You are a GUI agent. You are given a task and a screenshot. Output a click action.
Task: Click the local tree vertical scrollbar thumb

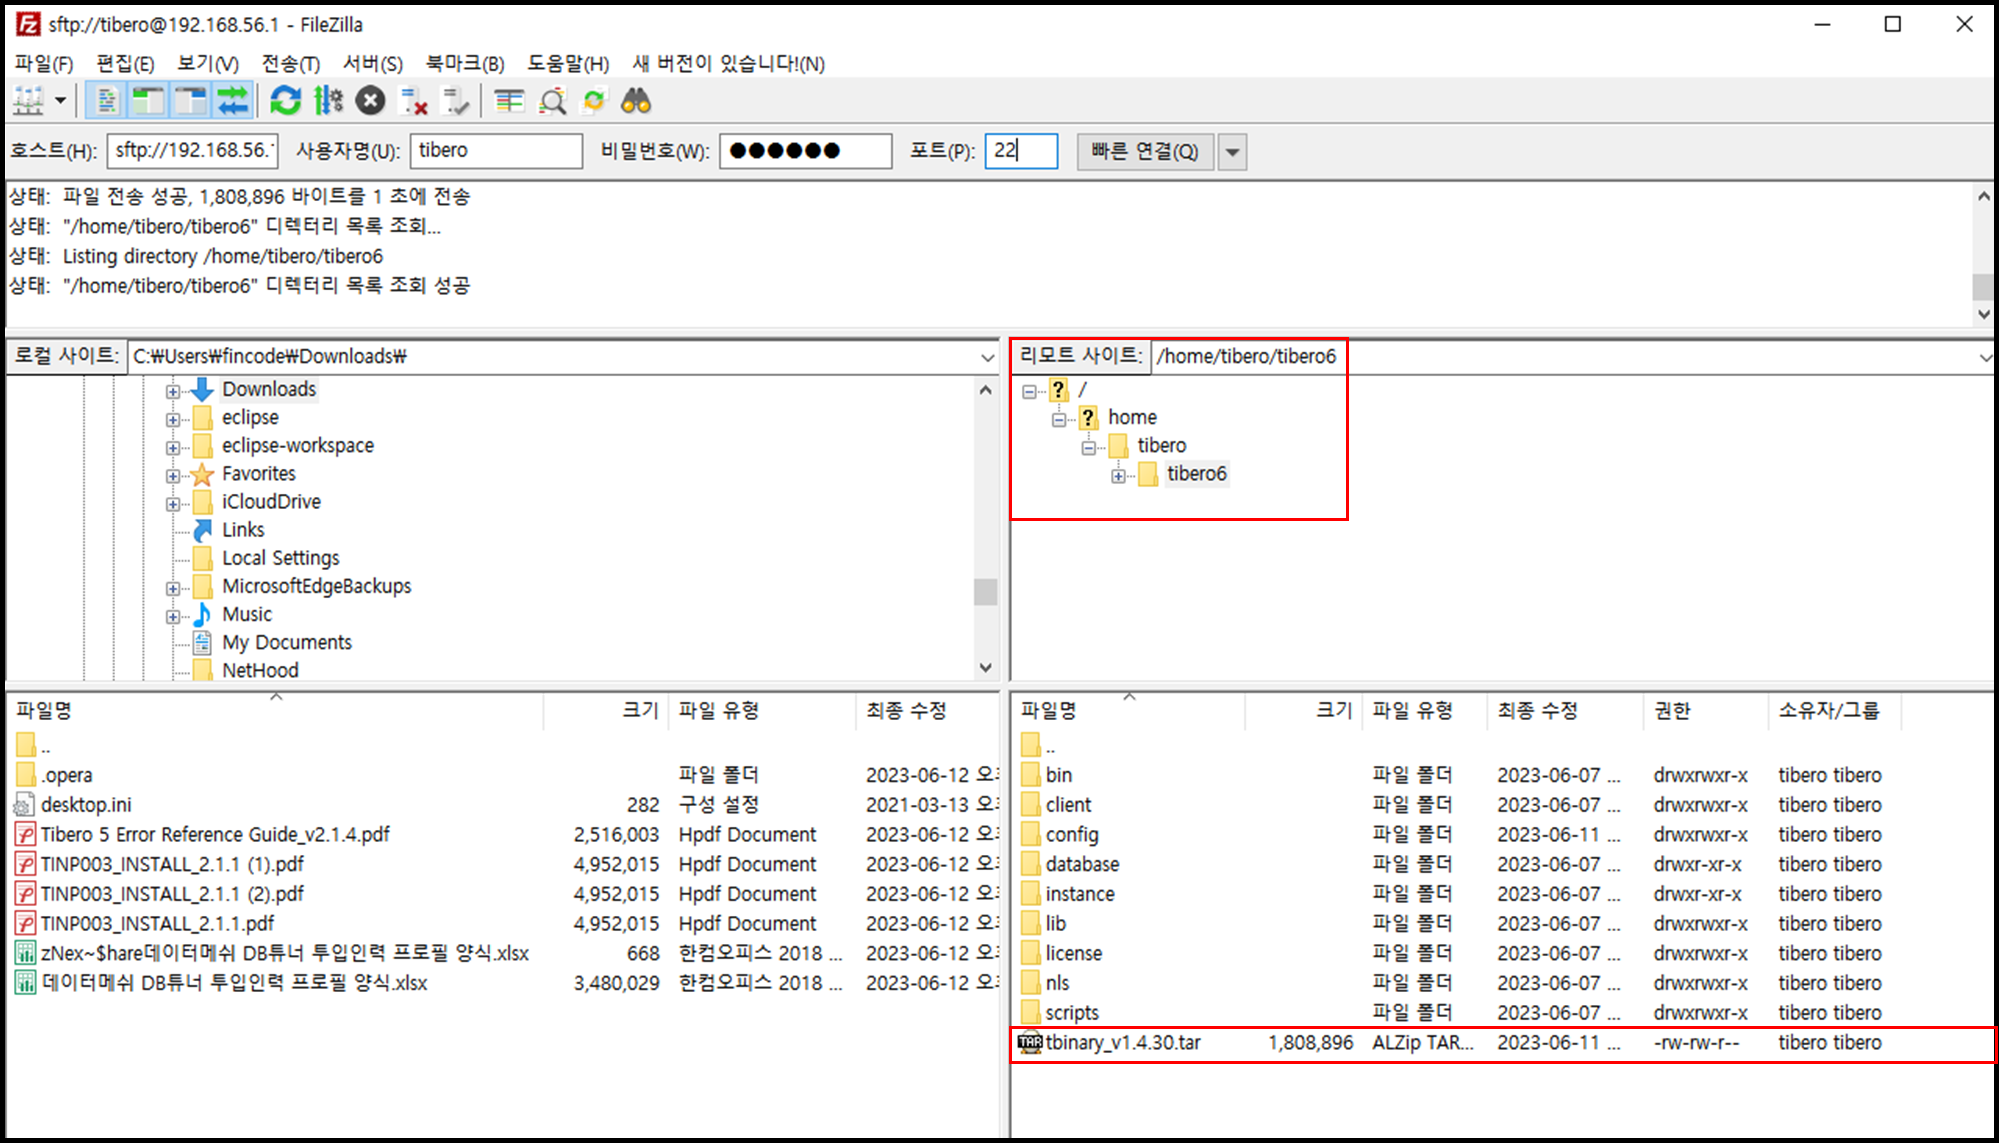point(985,592)
